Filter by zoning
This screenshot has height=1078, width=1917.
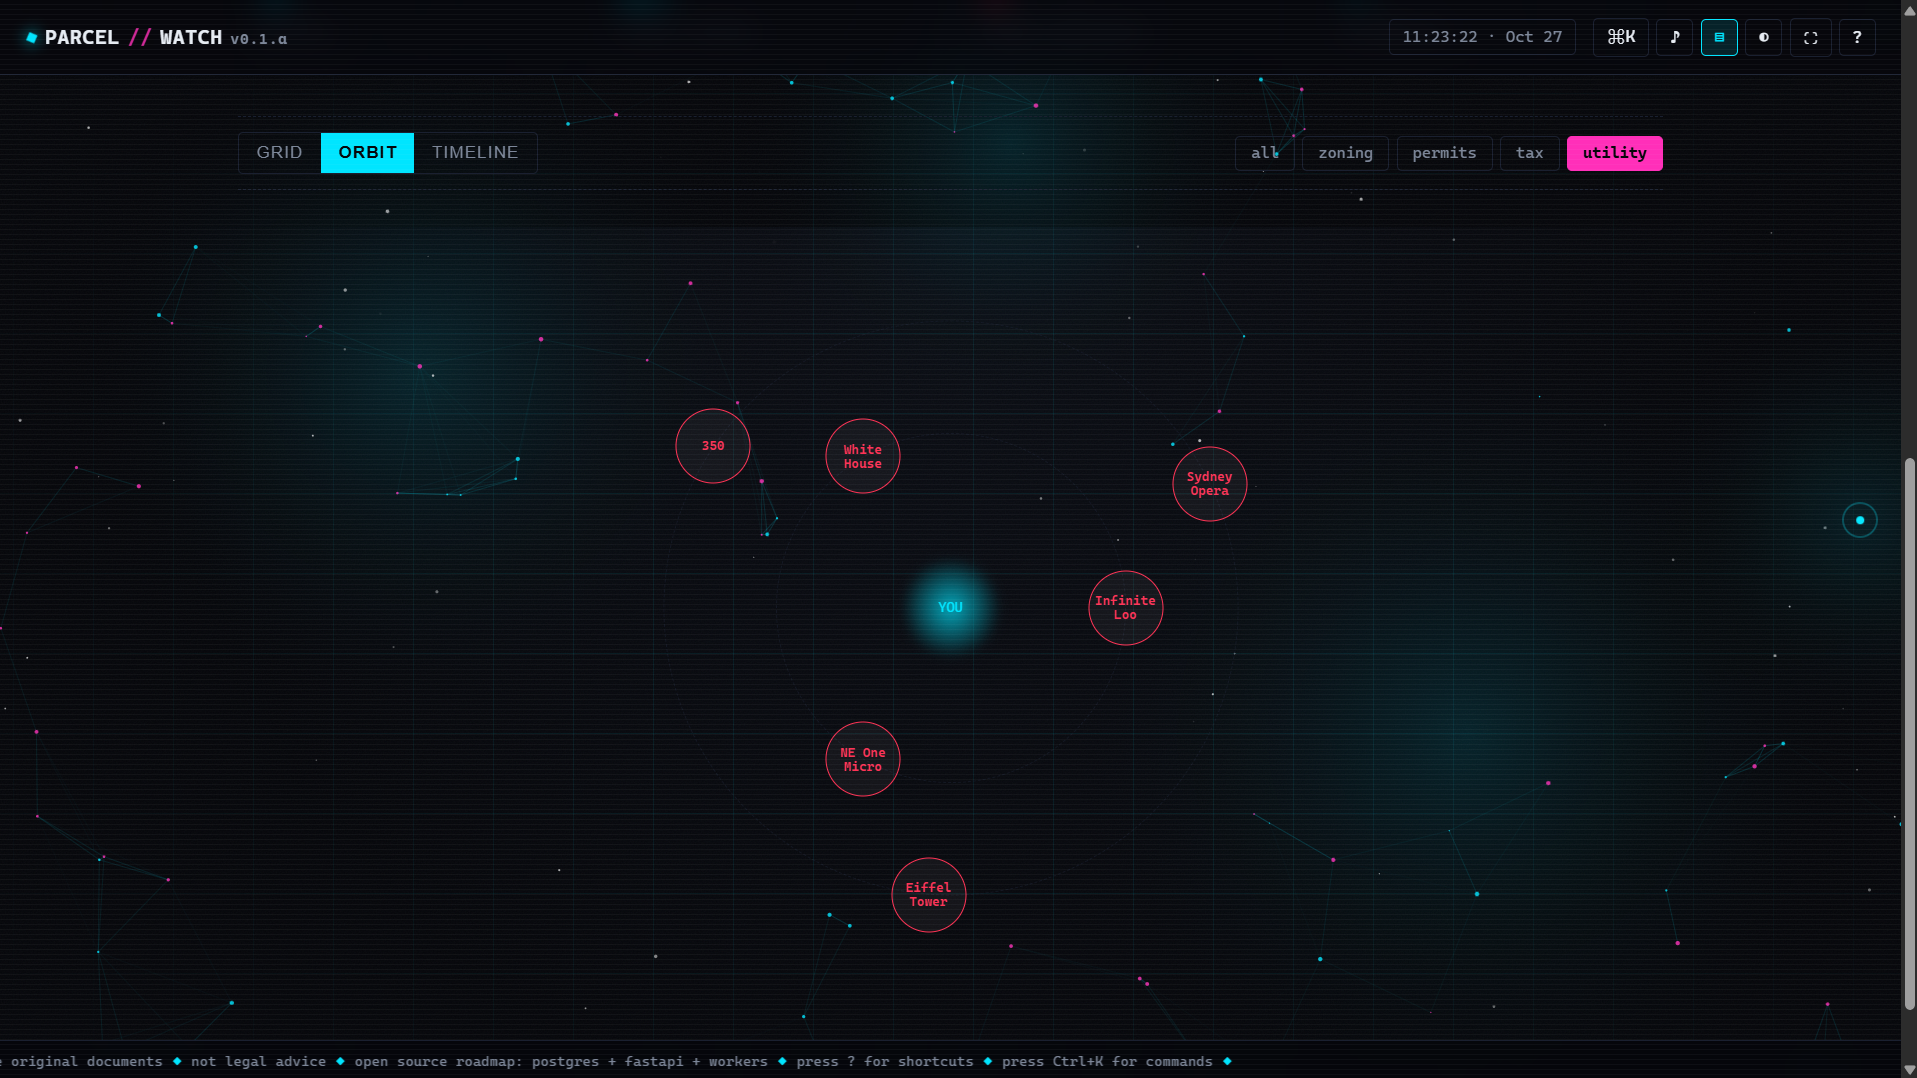click(x=1345, y=153)
